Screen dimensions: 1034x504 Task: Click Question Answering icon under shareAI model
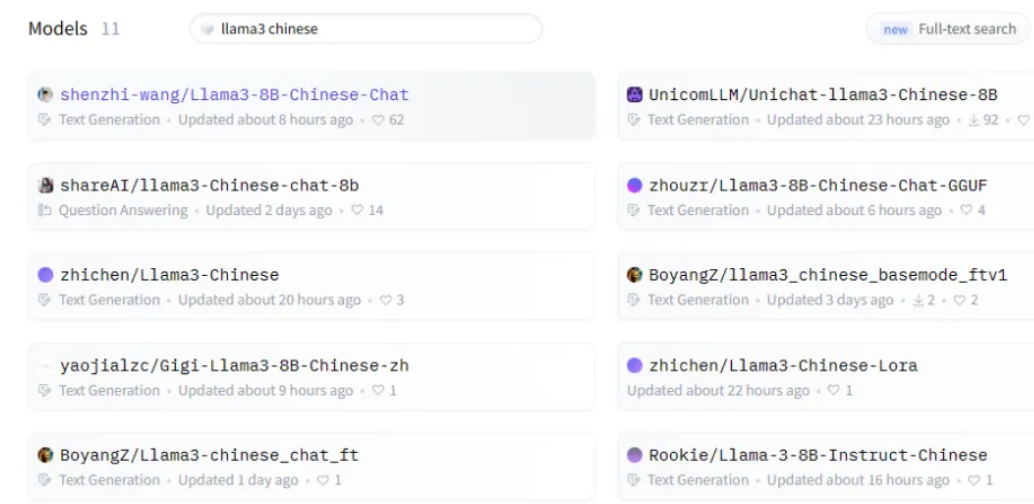tap(44, 210)
